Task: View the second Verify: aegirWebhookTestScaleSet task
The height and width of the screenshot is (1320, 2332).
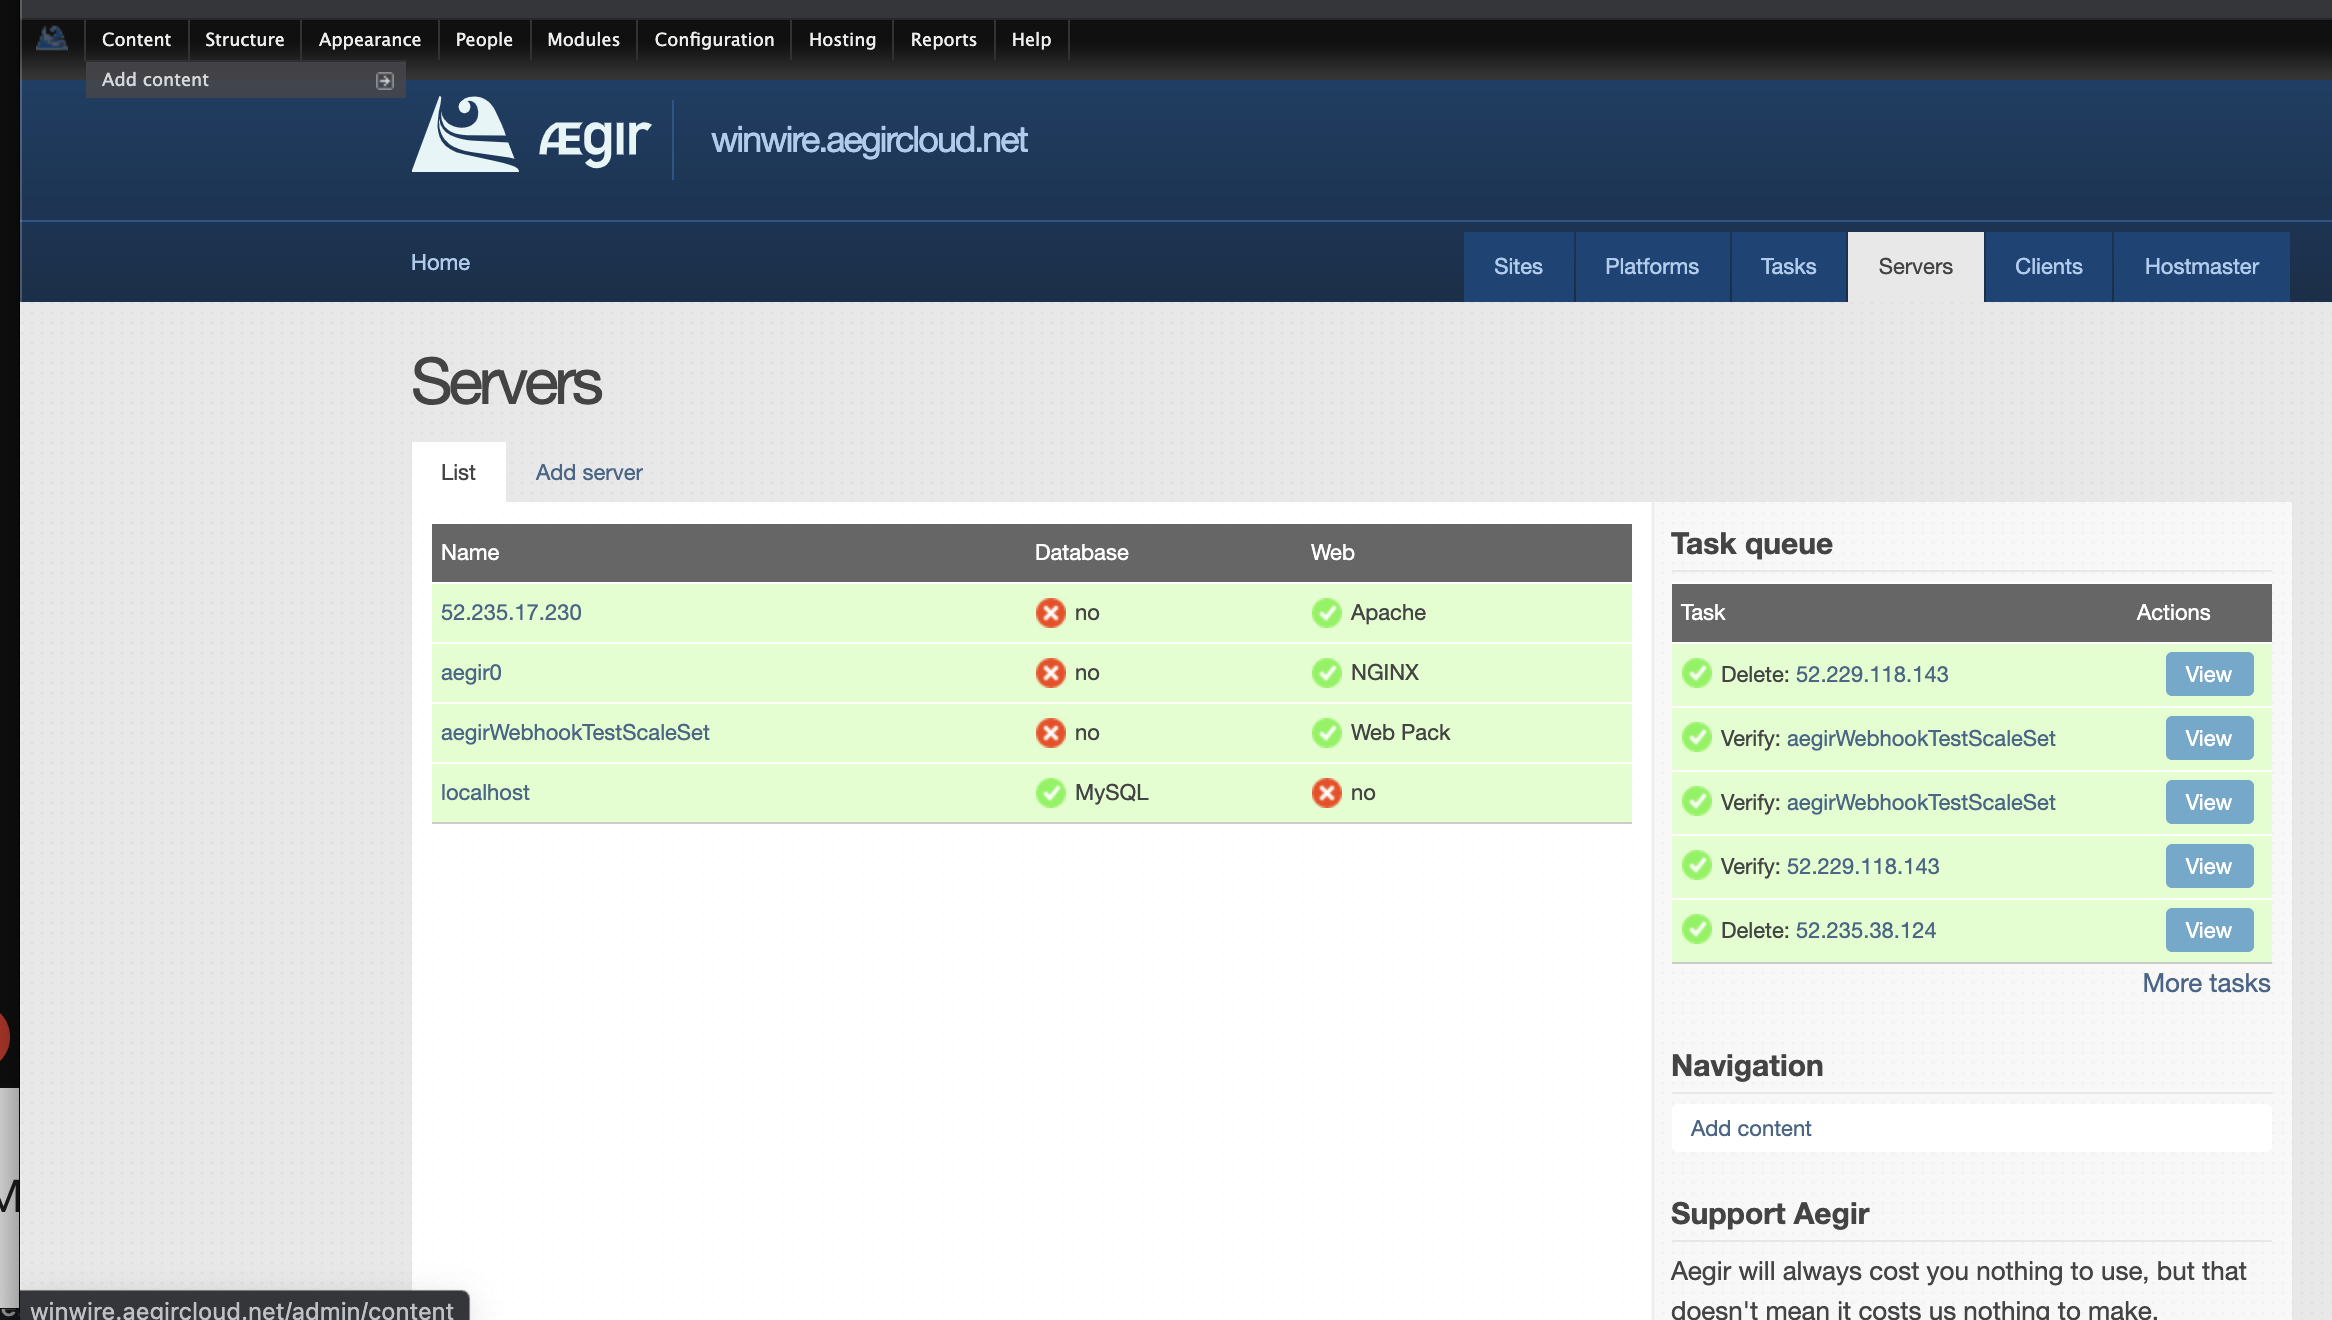Action: 2209,802
